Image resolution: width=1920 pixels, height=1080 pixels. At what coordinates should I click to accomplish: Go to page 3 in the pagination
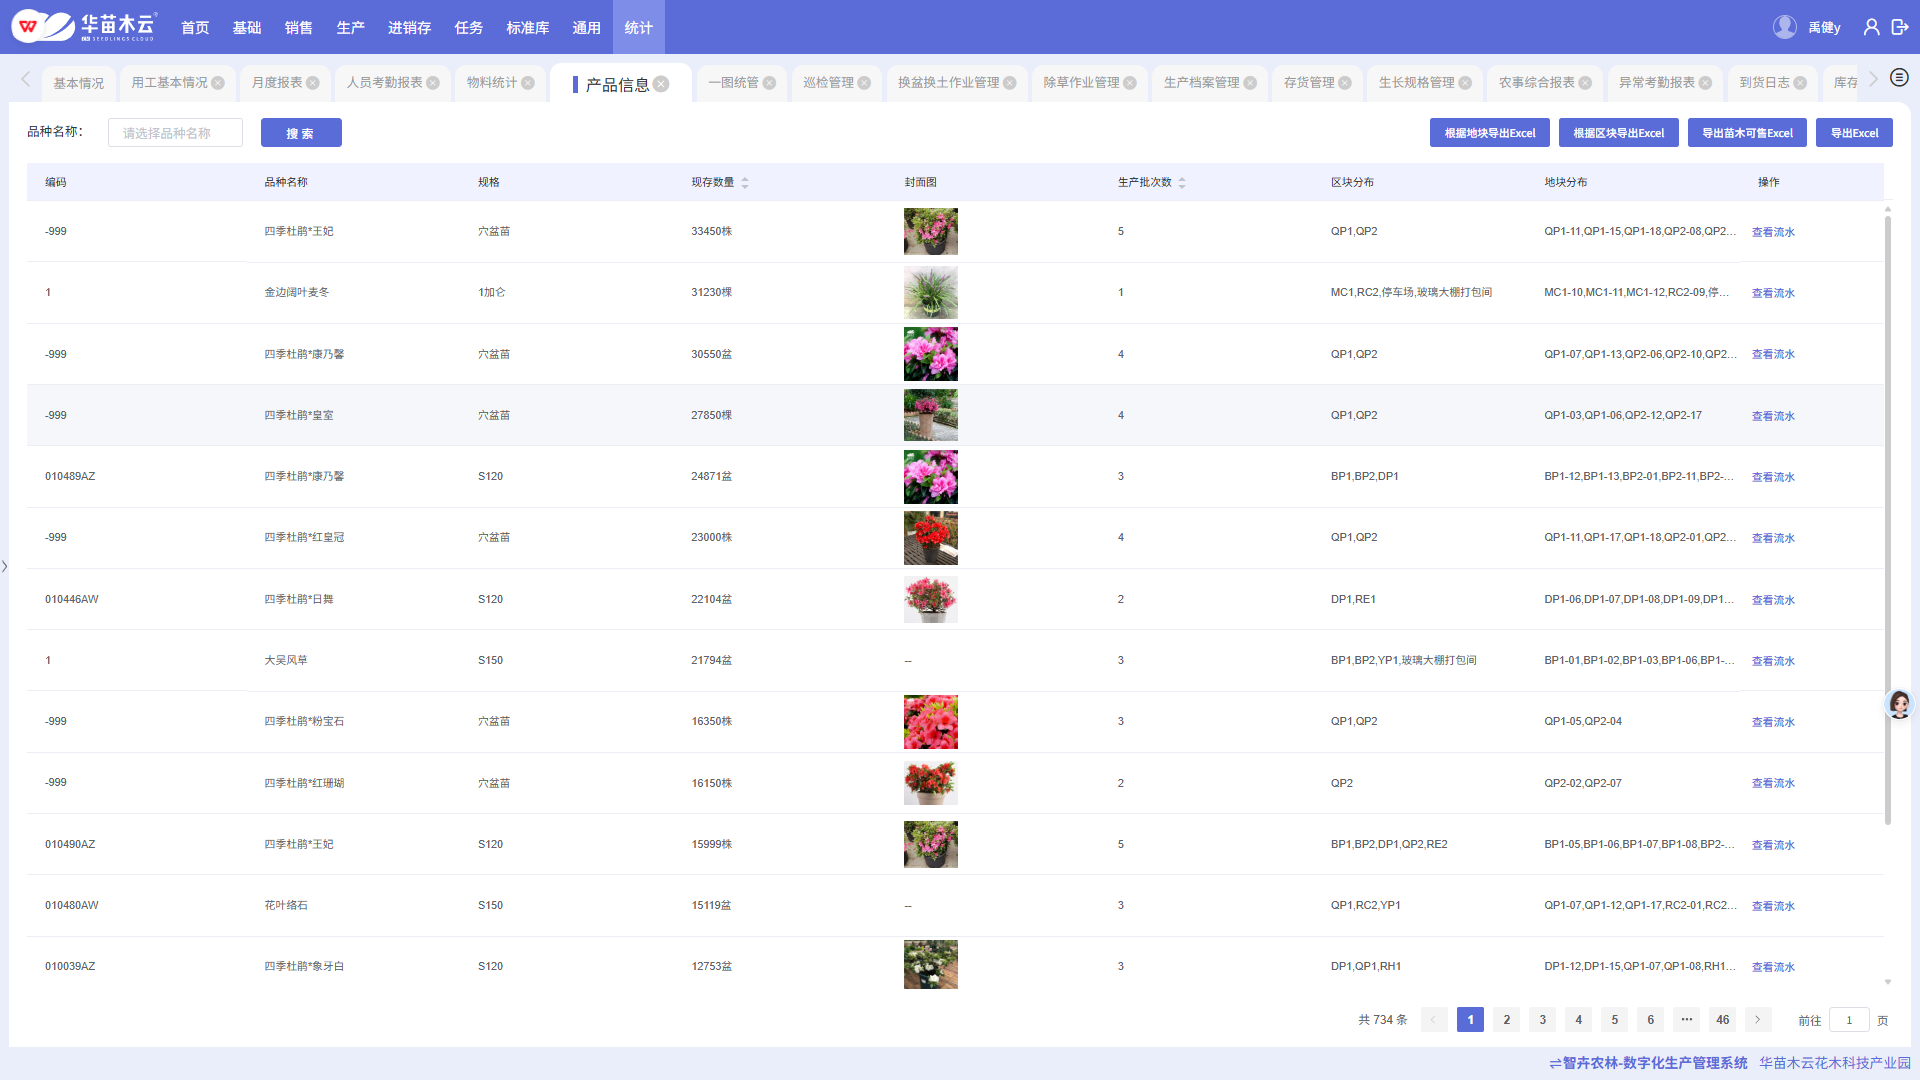pyautogui.click(x=1542, y=1020)
